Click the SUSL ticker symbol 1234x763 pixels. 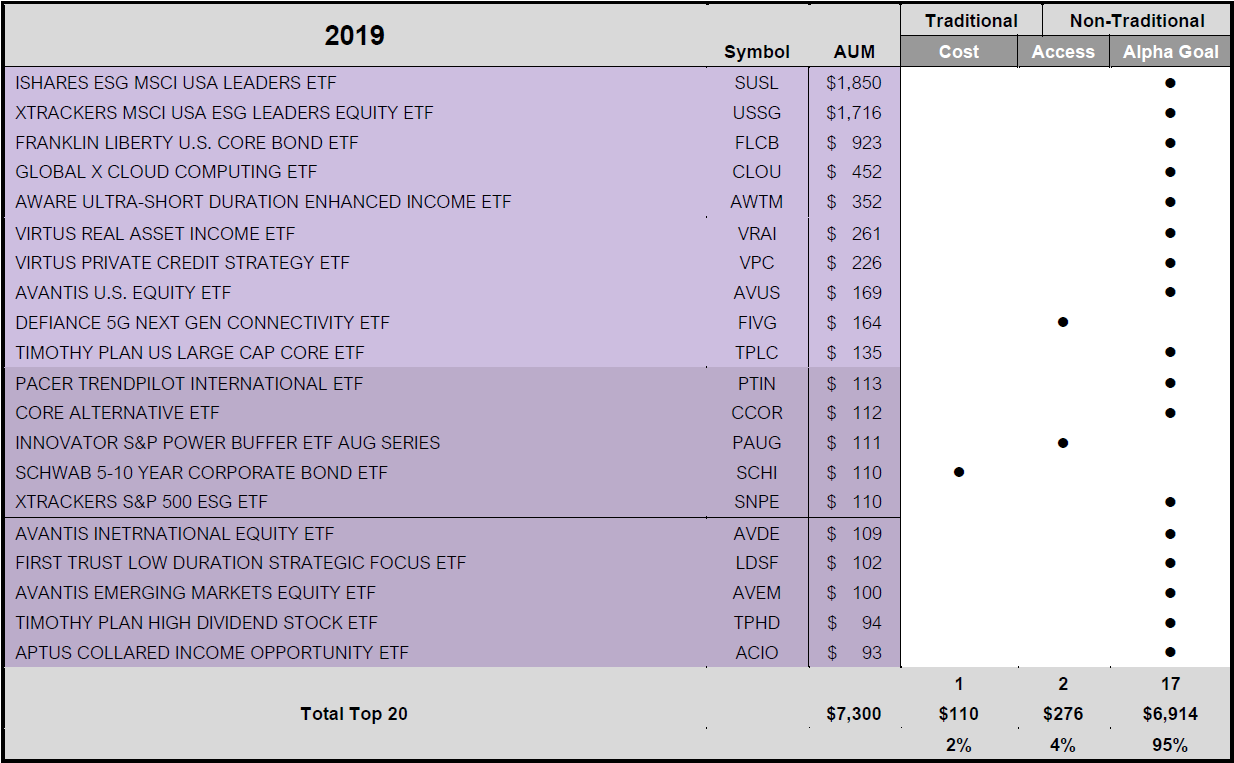pyautogui.click(x=756, y=83)
